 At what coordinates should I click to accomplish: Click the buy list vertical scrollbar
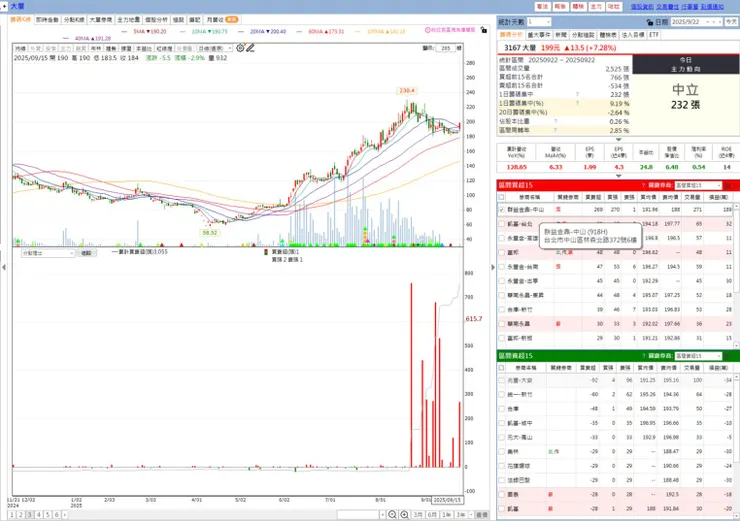tap(736, 274)
